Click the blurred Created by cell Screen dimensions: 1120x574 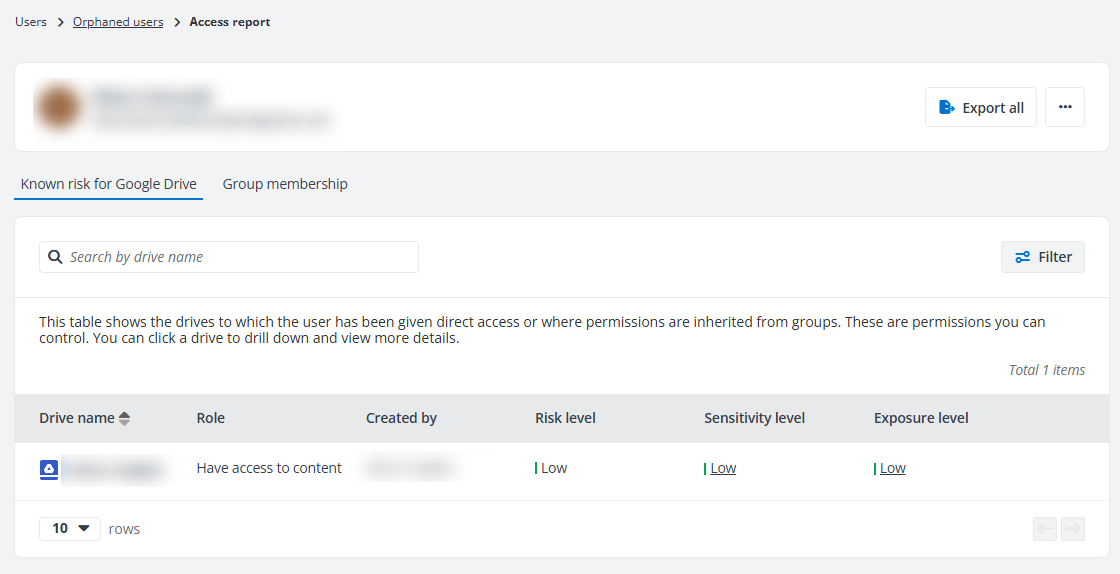pyautogui.click(x=409, y=469)
